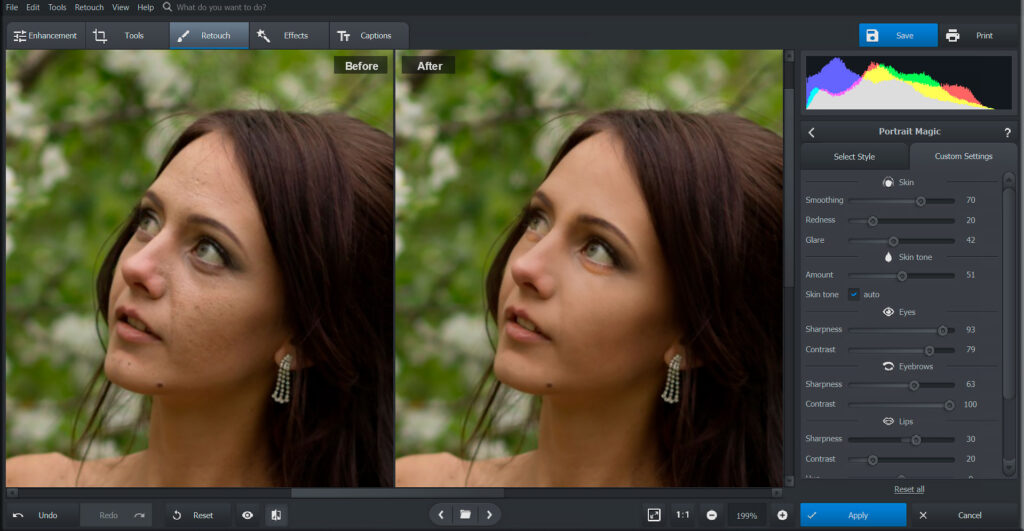Click the fit-to-screen icon
This screenshot has height=531, width=1024.
[654, 515]
